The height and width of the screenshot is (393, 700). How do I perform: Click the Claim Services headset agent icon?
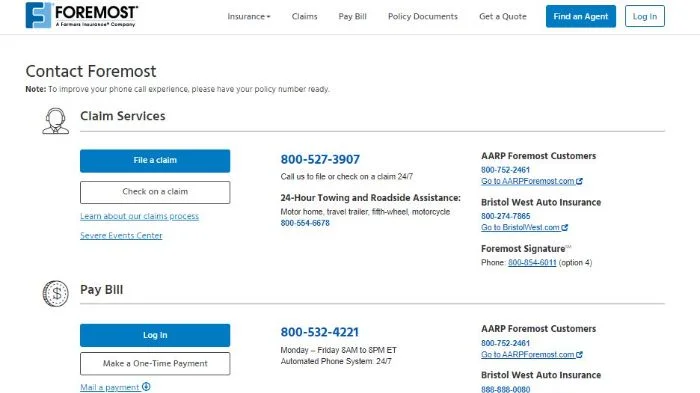56,121
